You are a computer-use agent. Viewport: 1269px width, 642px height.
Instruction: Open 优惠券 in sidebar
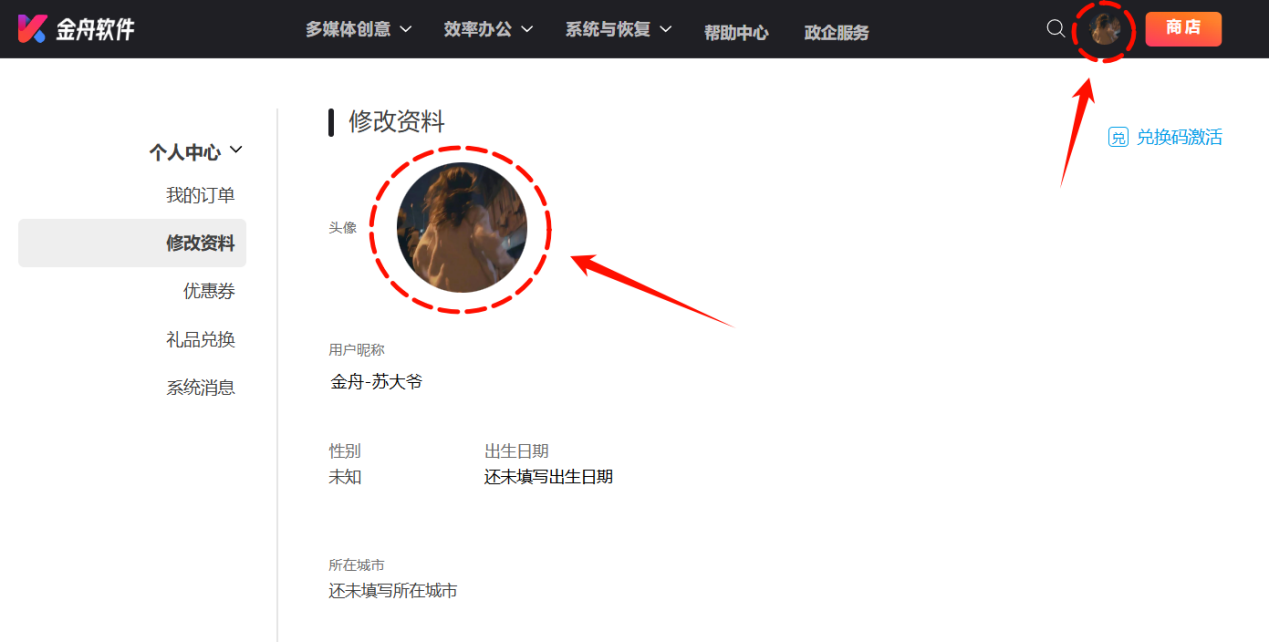tap(209, 291)
